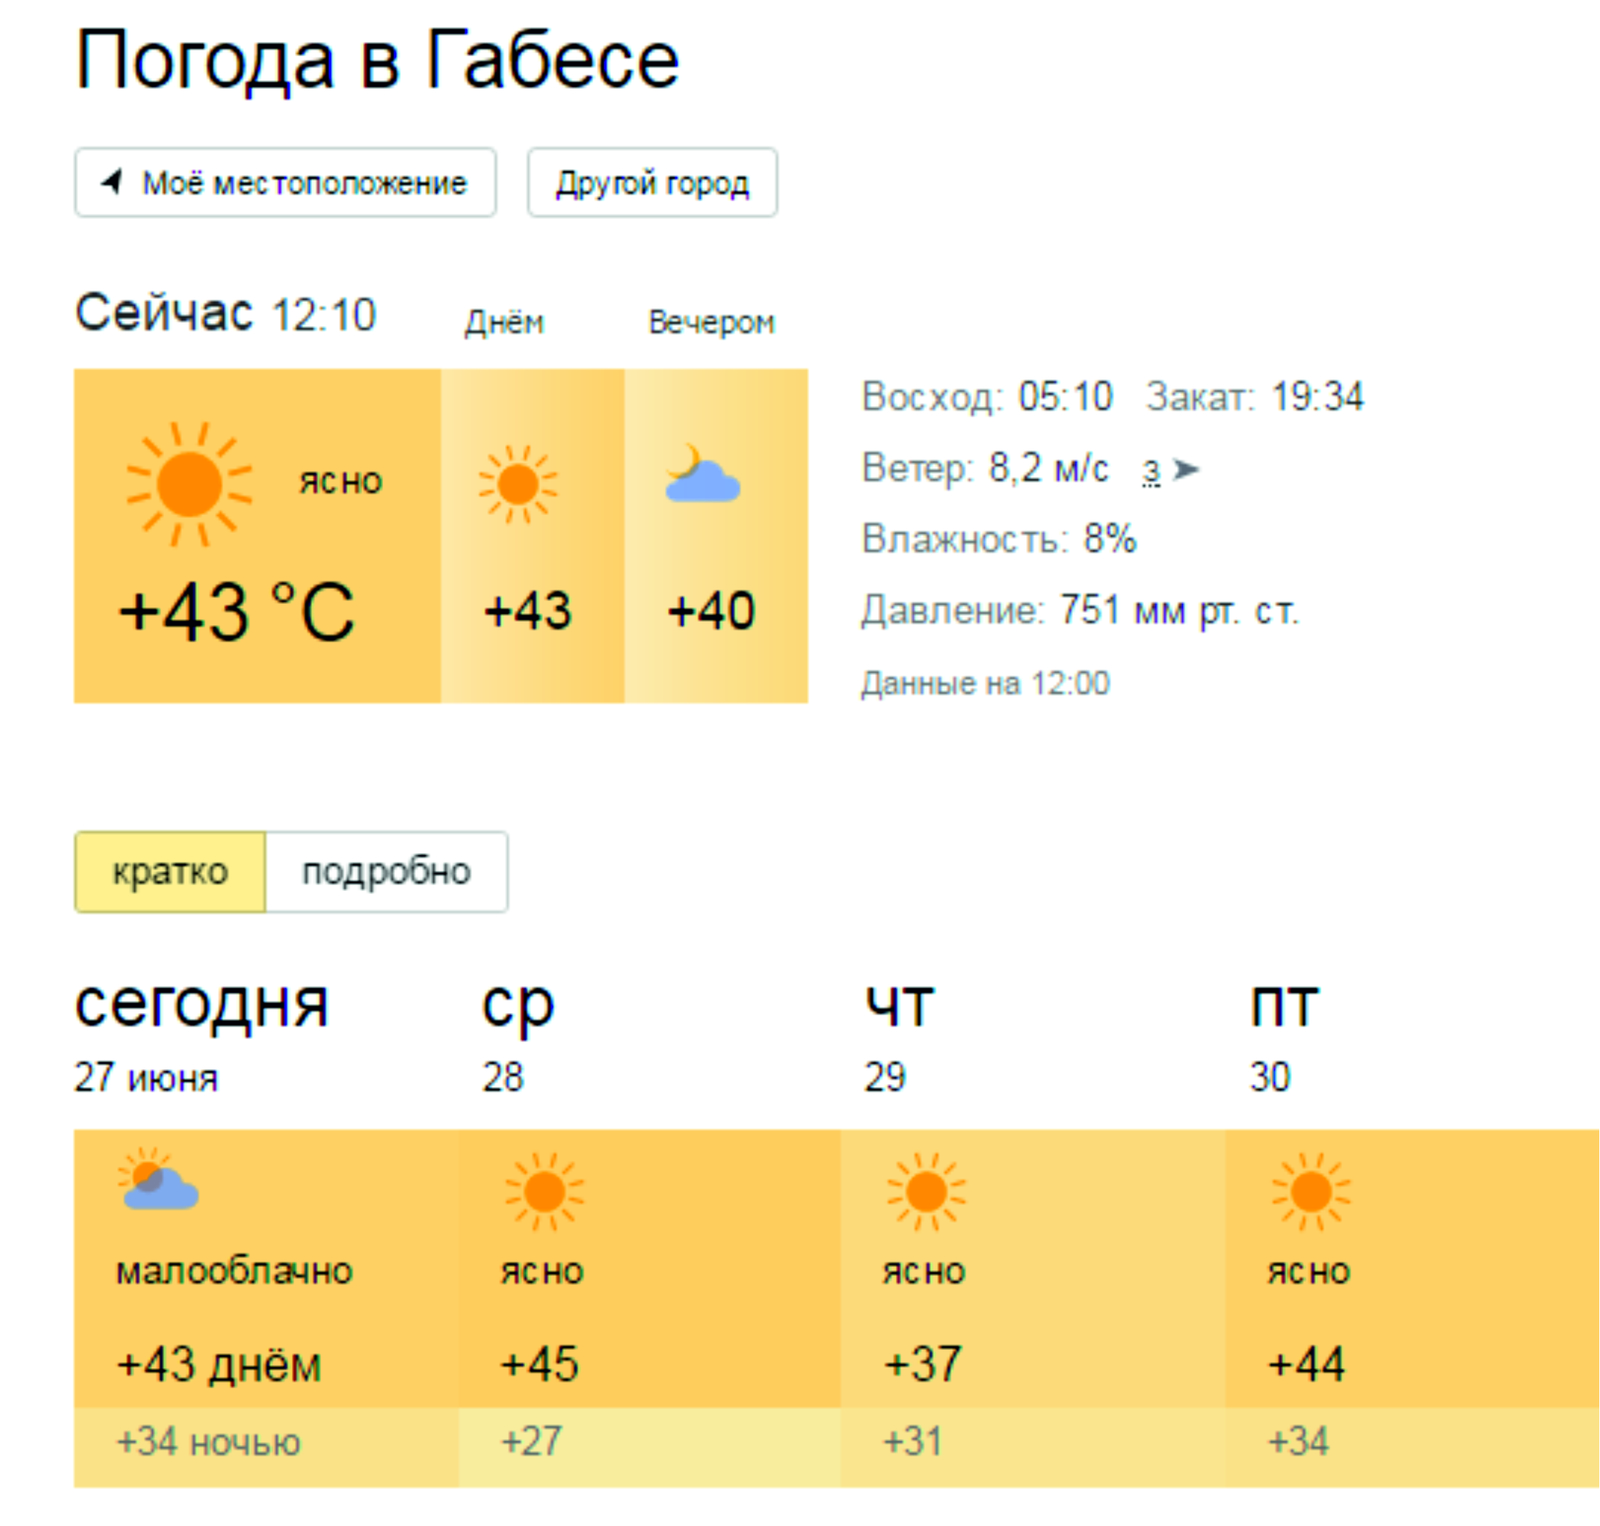Select the Днём forecast column
Screen dimensions: 1600x1526
[532, 536]
